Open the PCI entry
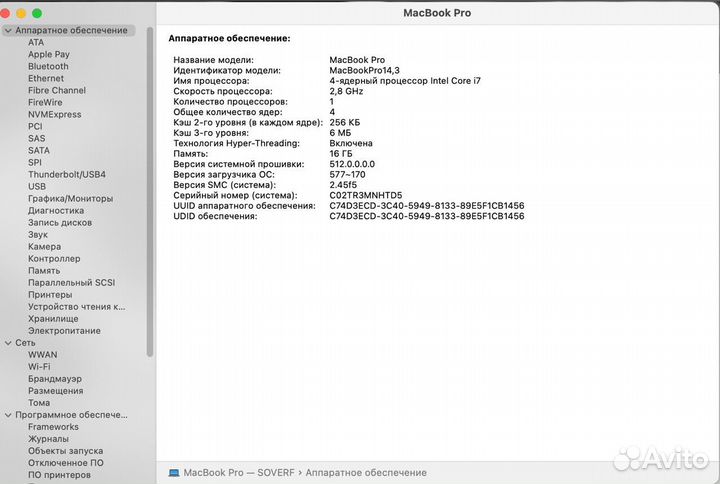 (x=35, y=126)
